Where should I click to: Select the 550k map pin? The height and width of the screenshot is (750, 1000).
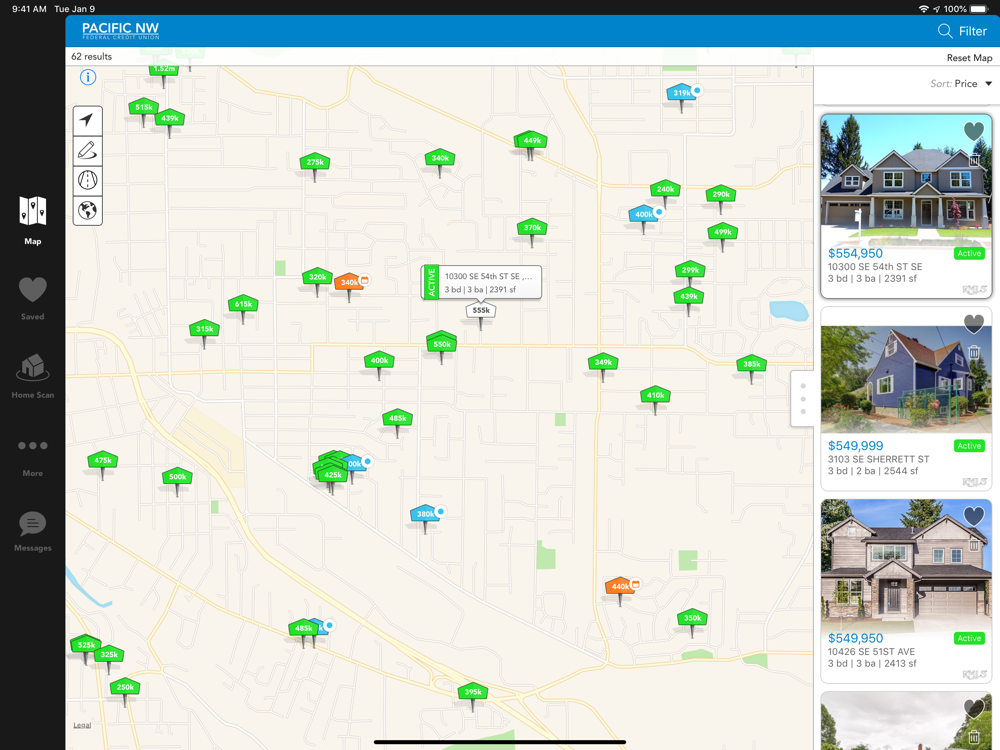[442, 344]
